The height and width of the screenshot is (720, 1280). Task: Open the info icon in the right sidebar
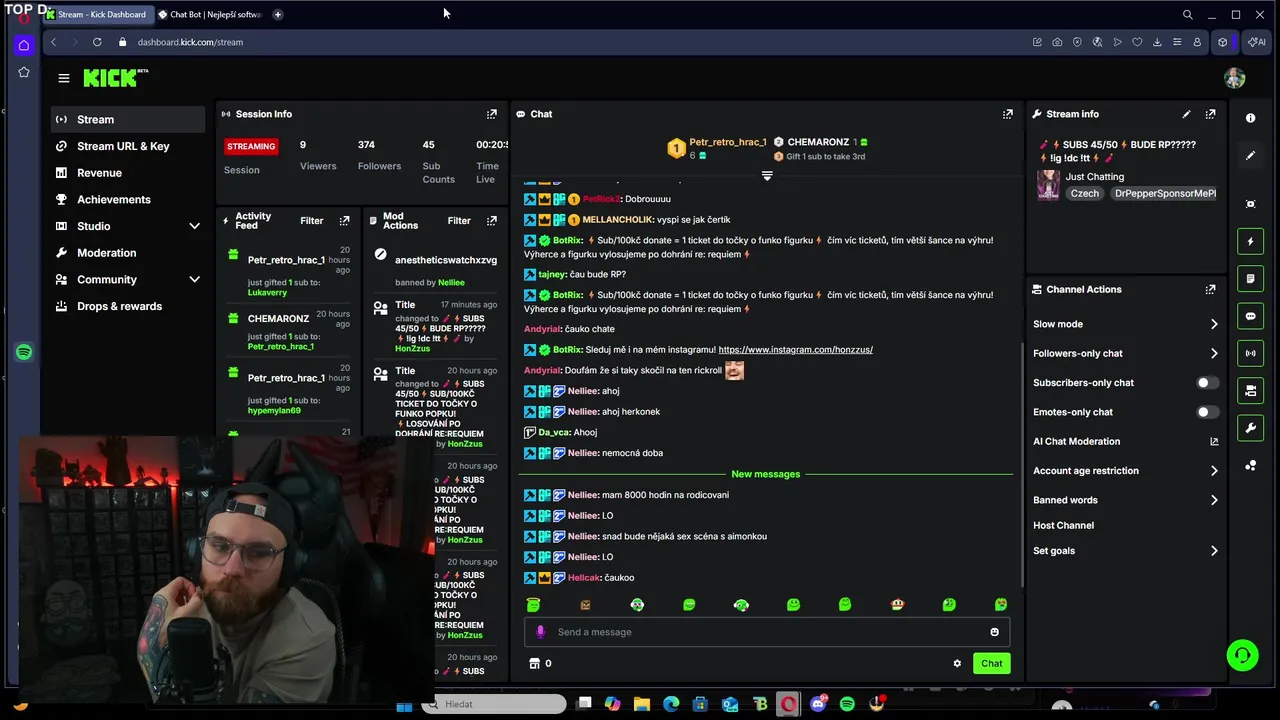click(1250, 118)
